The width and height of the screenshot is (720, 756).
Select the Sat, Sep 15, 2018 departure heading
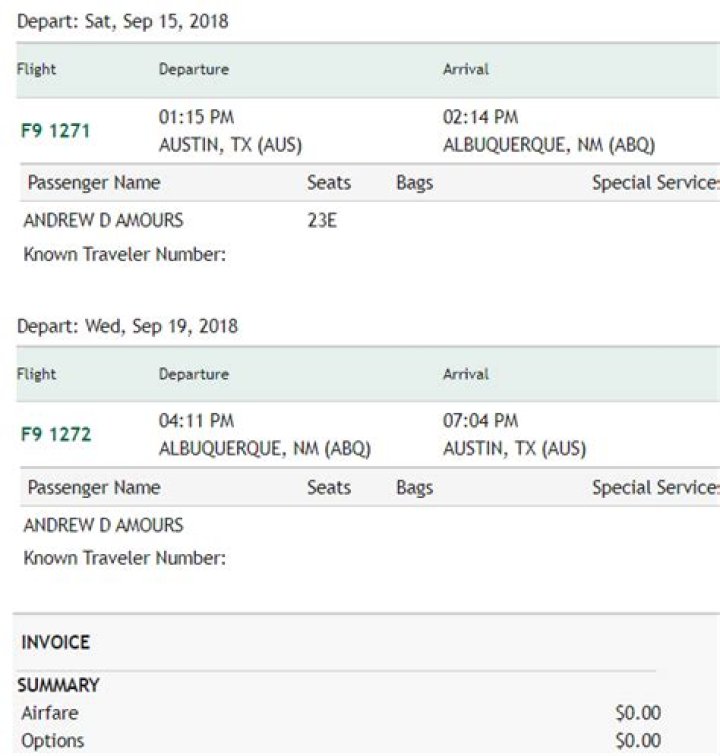(122, 21)
